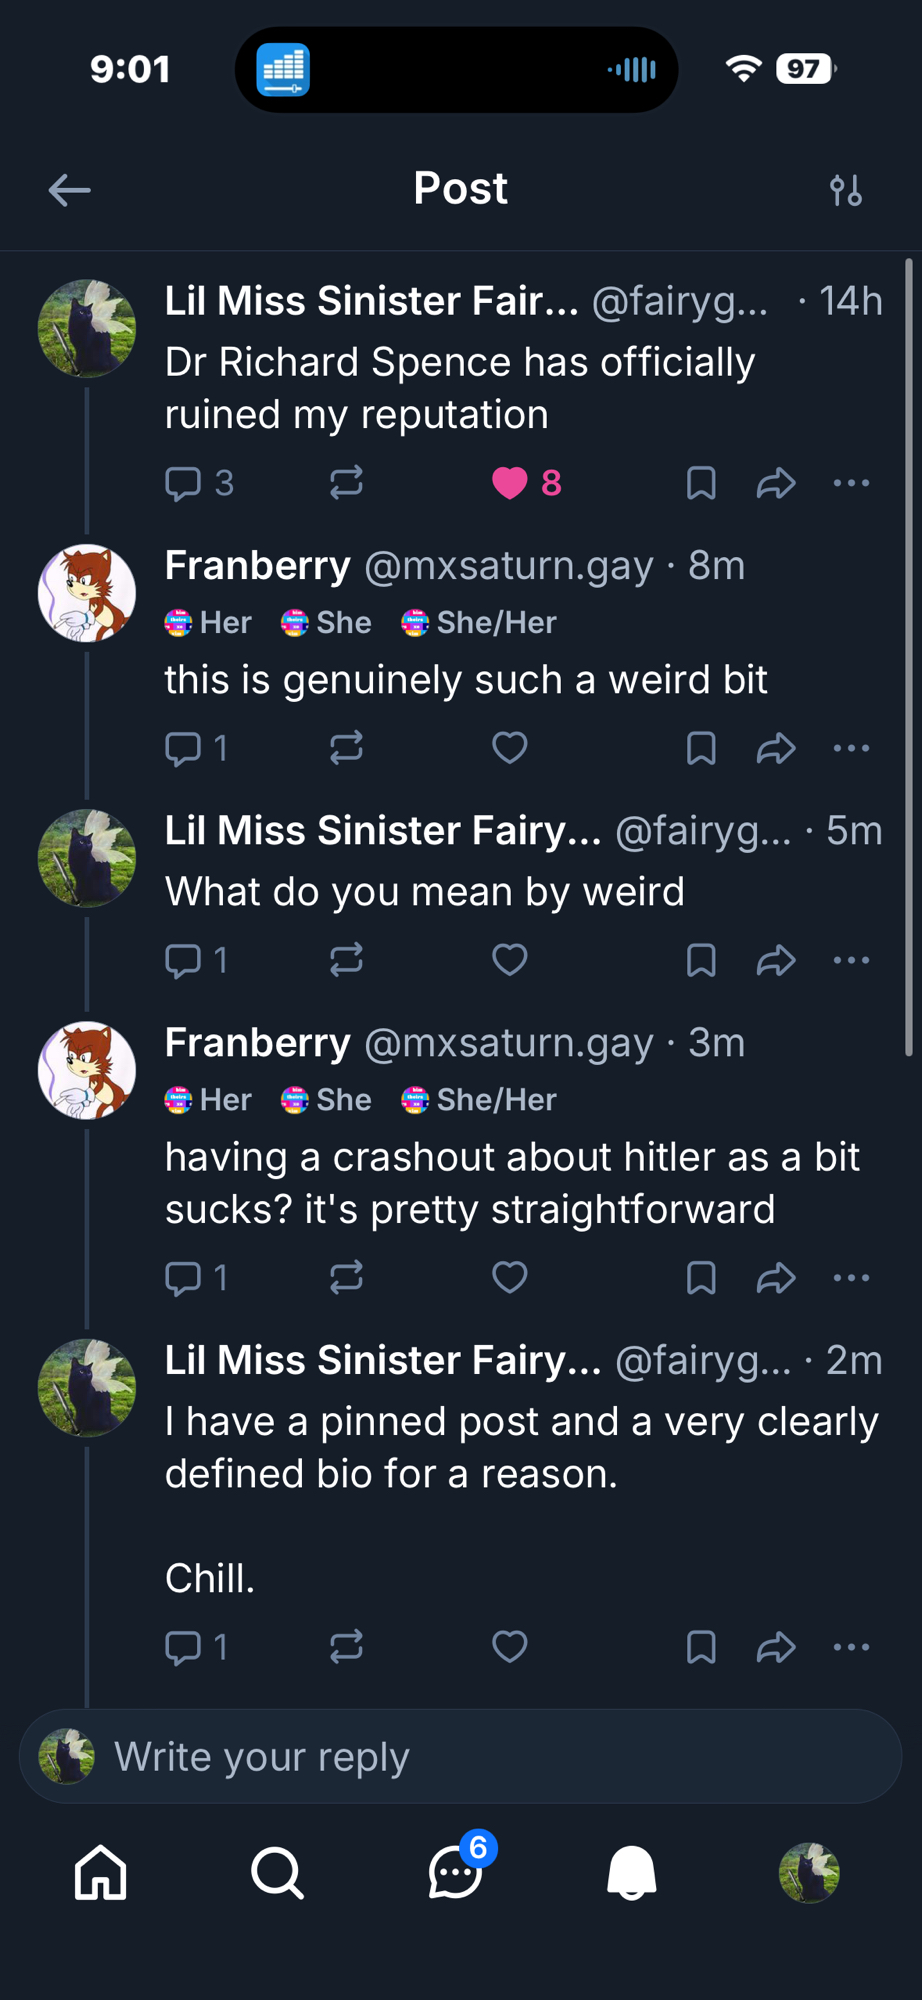Image resolution: width=922 pixels, height=2000 pixels.
Task: Open more options on the 'Chill.' reply
Action: (x=851, y=1647)
